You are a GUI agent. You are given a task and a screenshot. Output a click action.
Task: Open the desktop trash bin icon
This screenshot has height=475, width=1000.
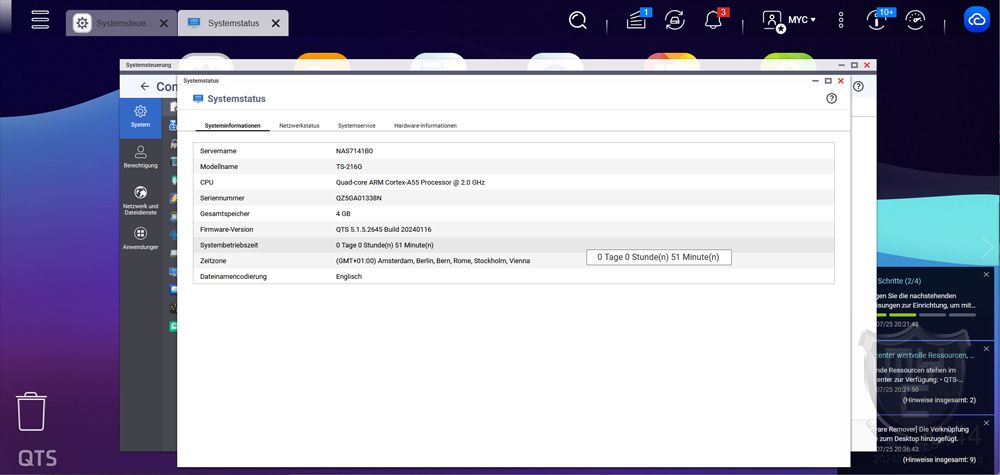point(31,411)
